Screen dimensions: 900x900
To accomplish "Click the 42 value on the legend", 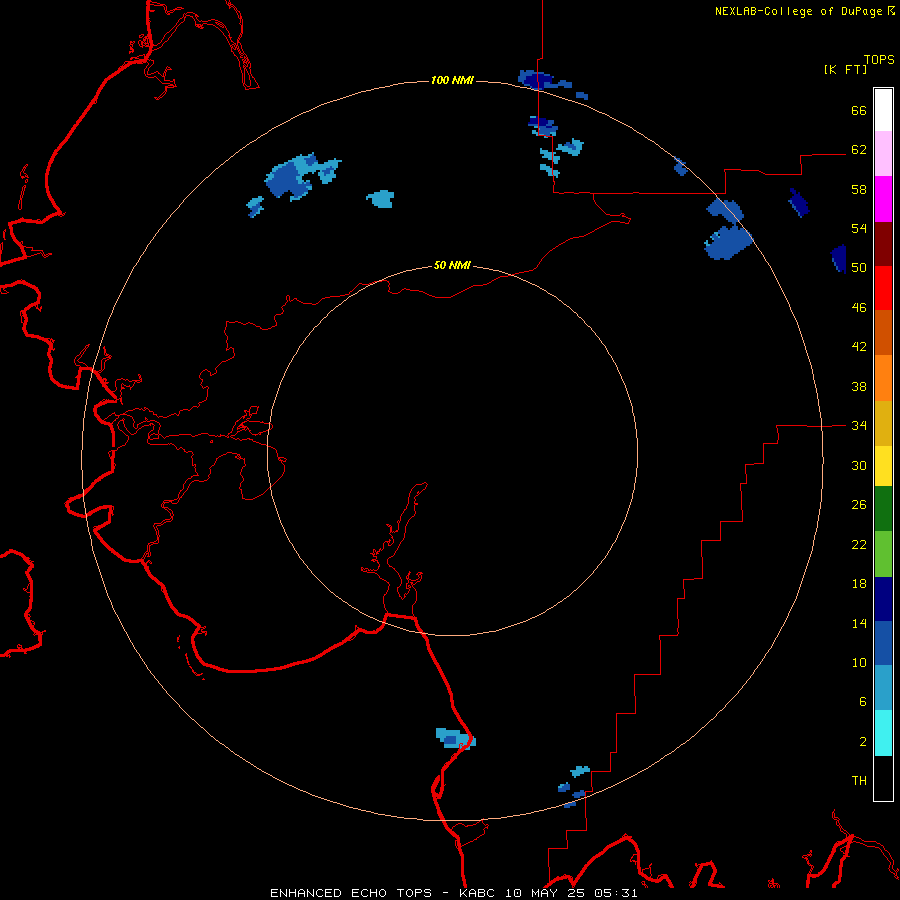I will tap(859, 347).
